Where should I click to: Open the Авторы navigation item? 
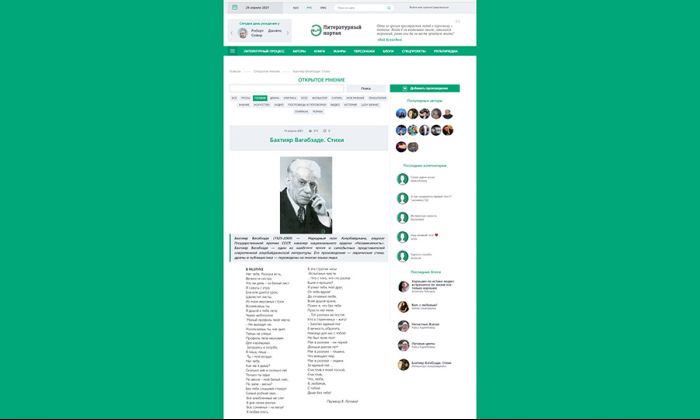tap(299, 51)
